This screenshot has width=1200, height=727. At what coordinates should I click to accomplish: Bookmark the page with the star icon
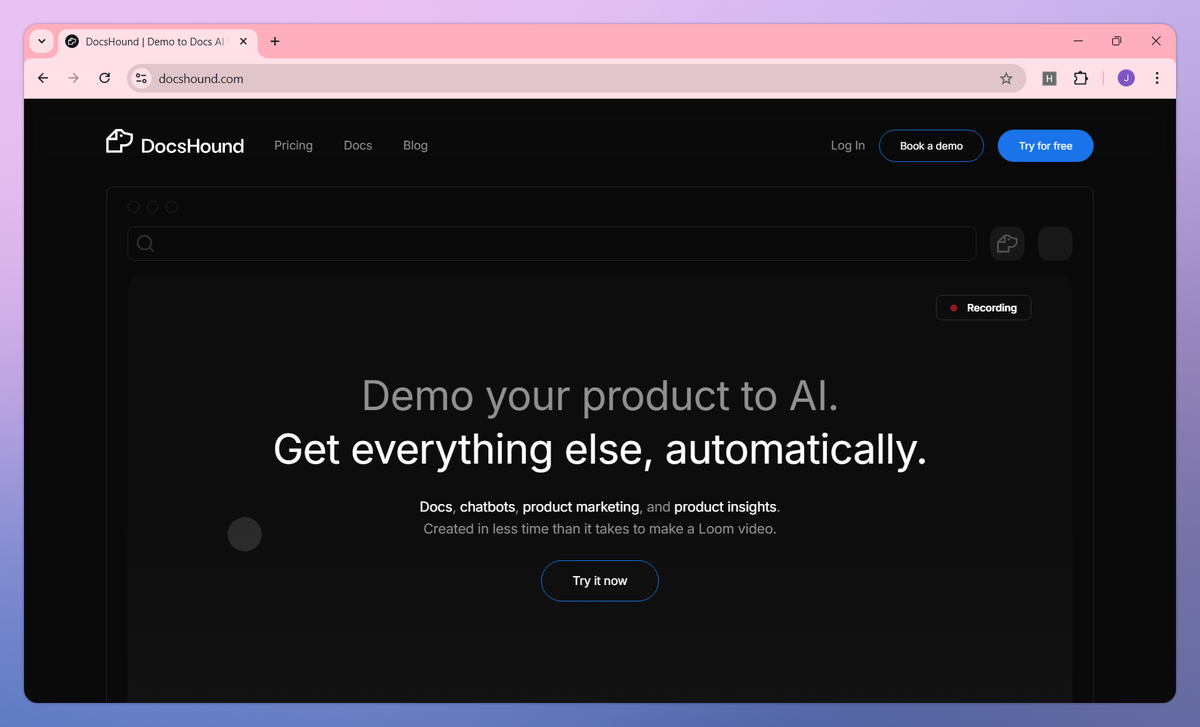click(1006, 77)
